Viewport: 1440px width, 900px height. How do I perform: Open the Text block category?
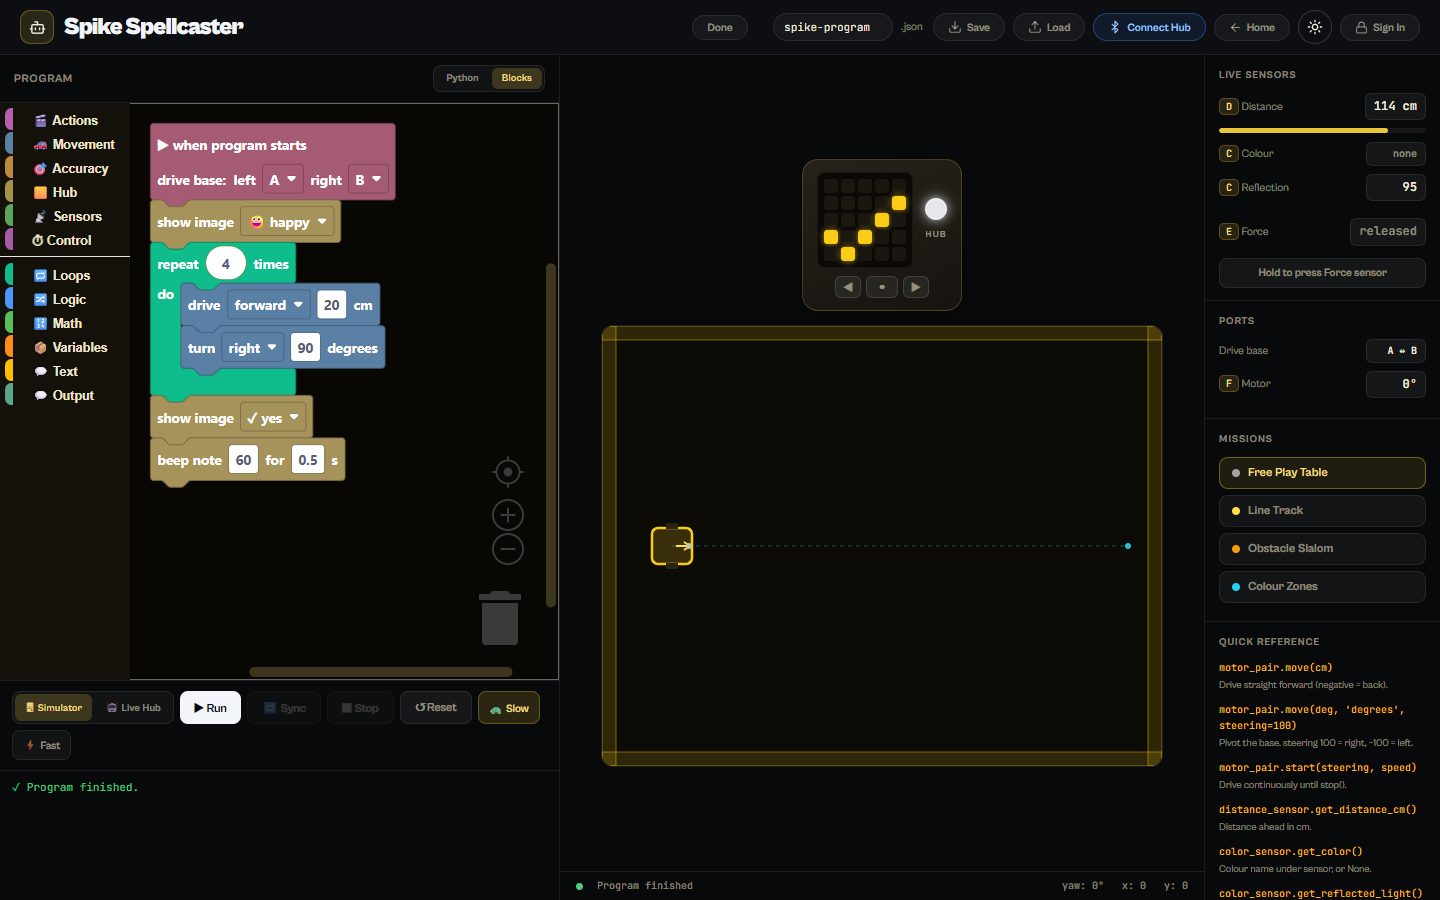pyautogui.click(x=65, y=371)
